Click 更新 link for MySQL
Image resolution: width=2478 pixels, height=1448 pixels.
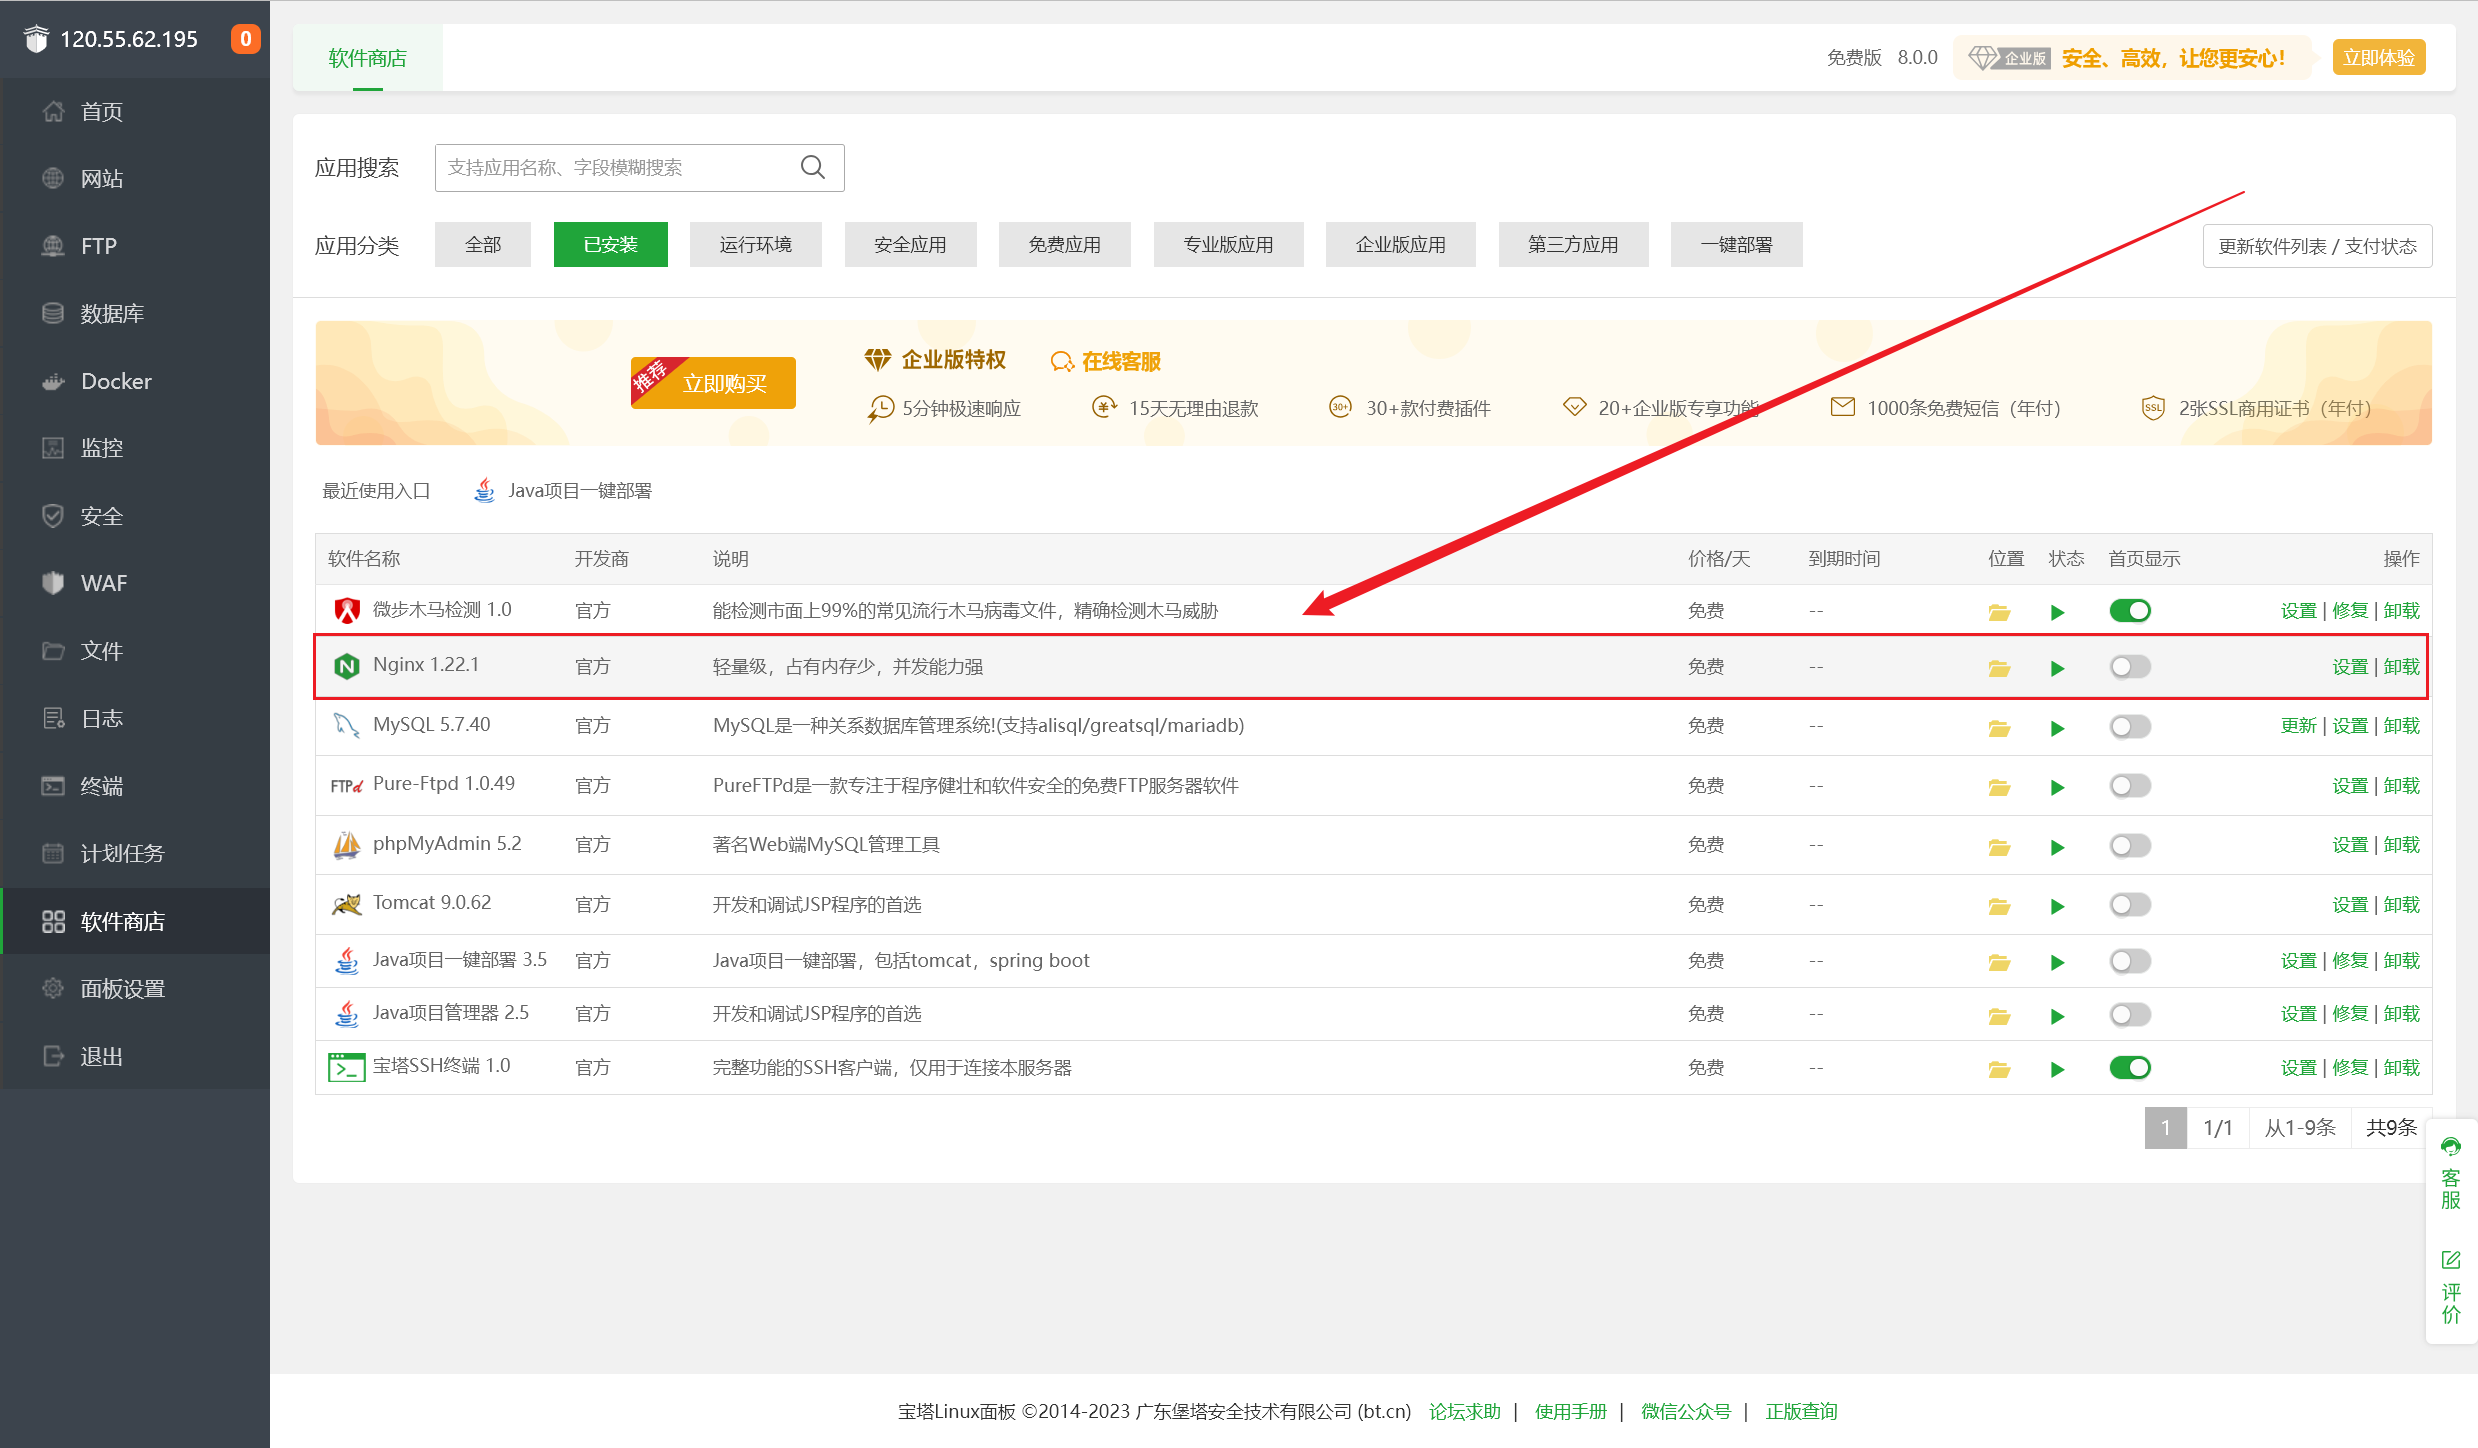pyautogui.click(x=2298, y=726)
